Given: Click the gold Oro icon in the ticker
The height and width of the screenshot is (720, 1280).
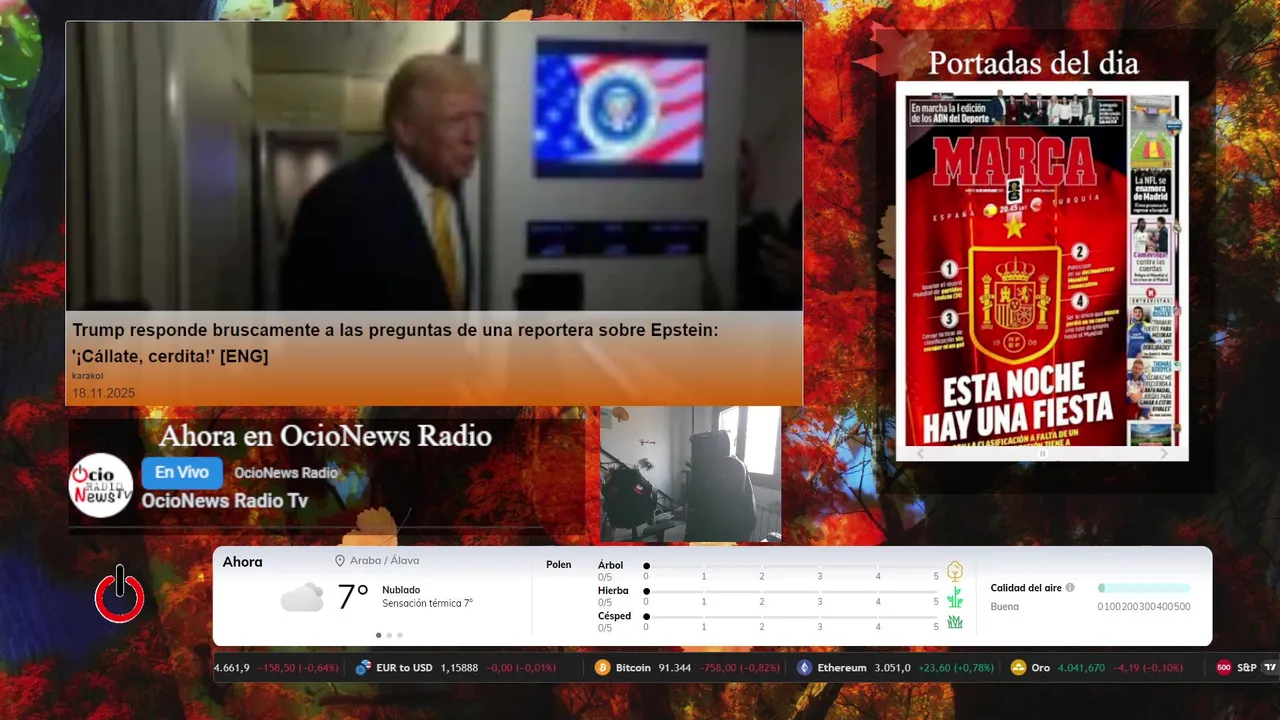Looking at the screenshot, I should pos(1018,668).
